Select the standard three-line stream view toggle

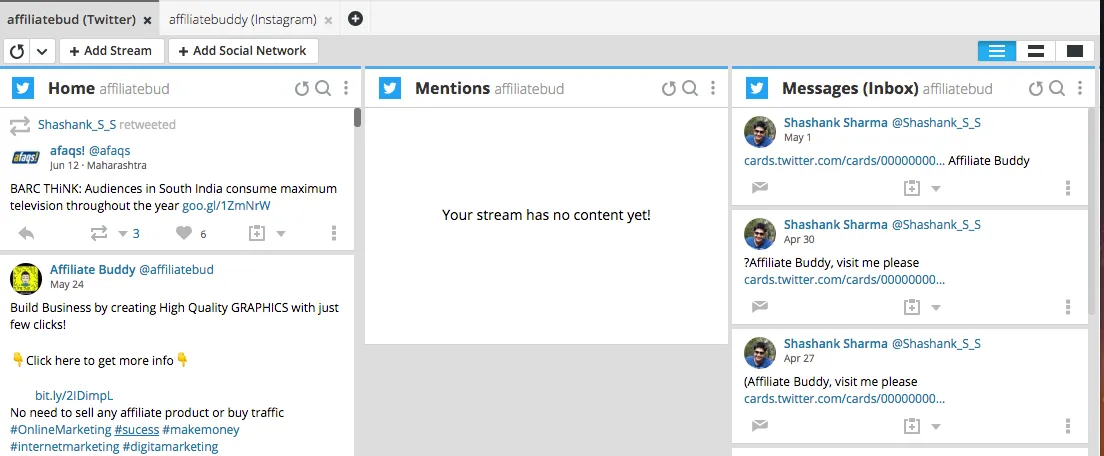[x=996, y=51]
